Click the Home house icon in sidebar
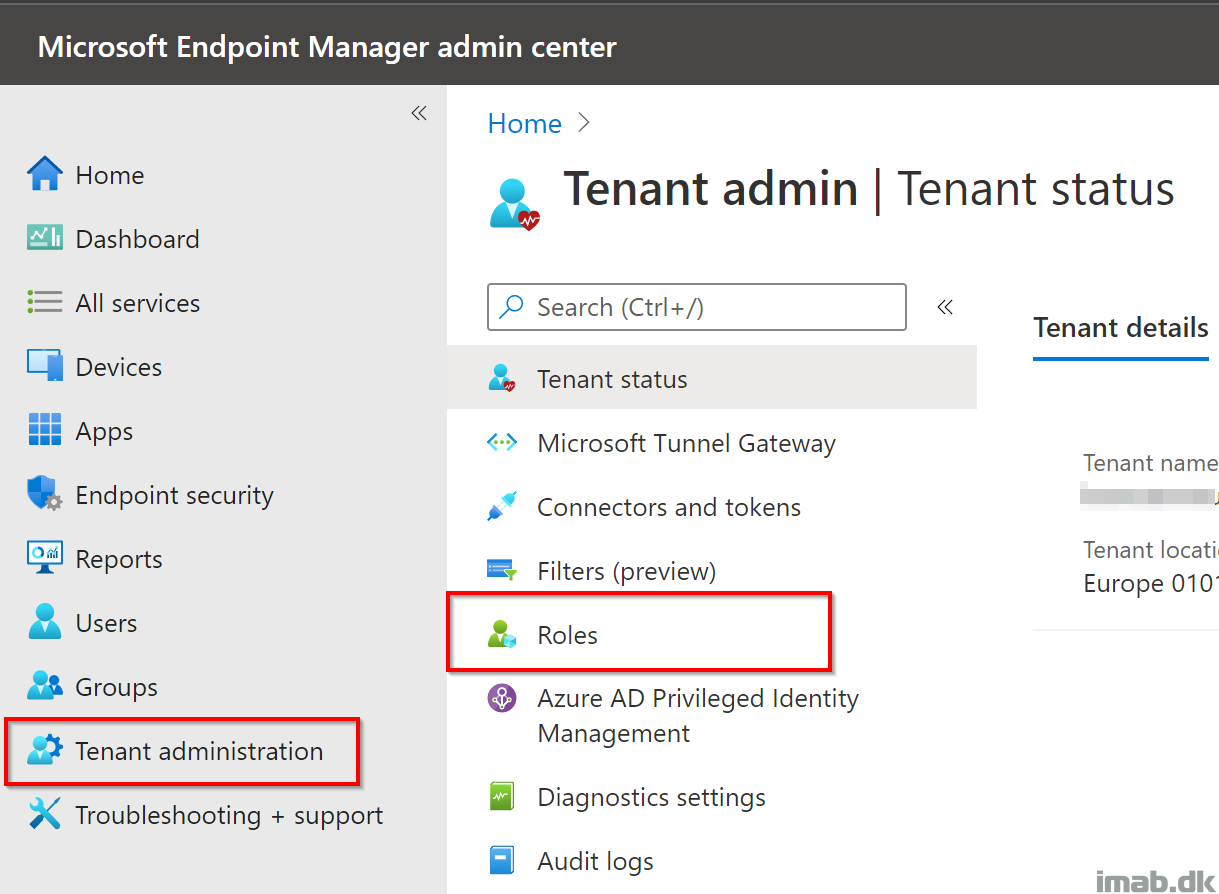Image resolution: width=1219 pixels, height=894 pixels. pyautogui.click(x=45, y=174)
